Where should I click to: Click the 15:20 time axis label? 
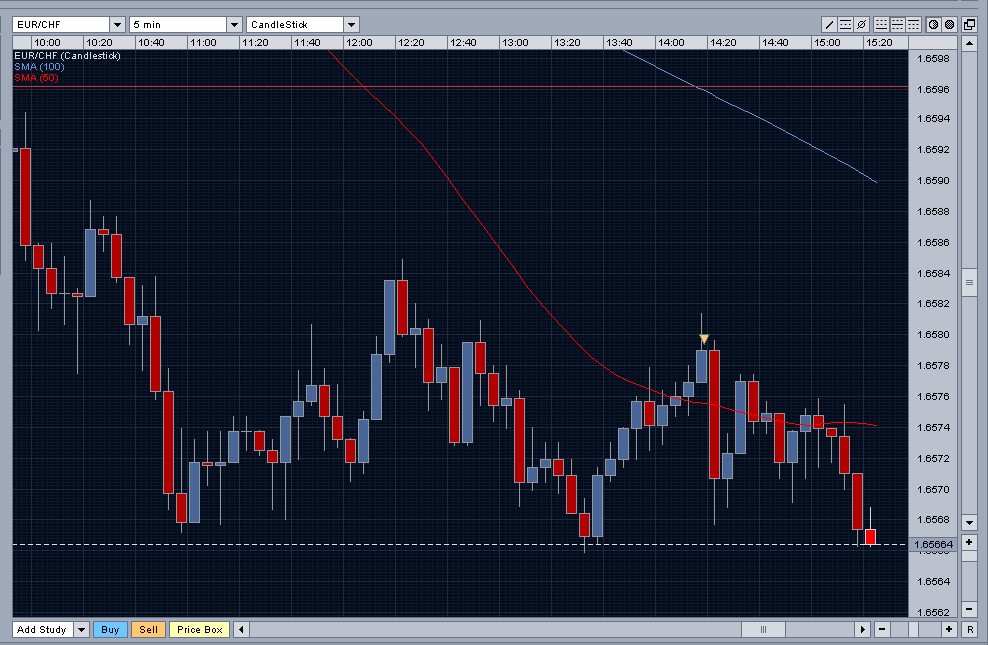tap(879, 43)
